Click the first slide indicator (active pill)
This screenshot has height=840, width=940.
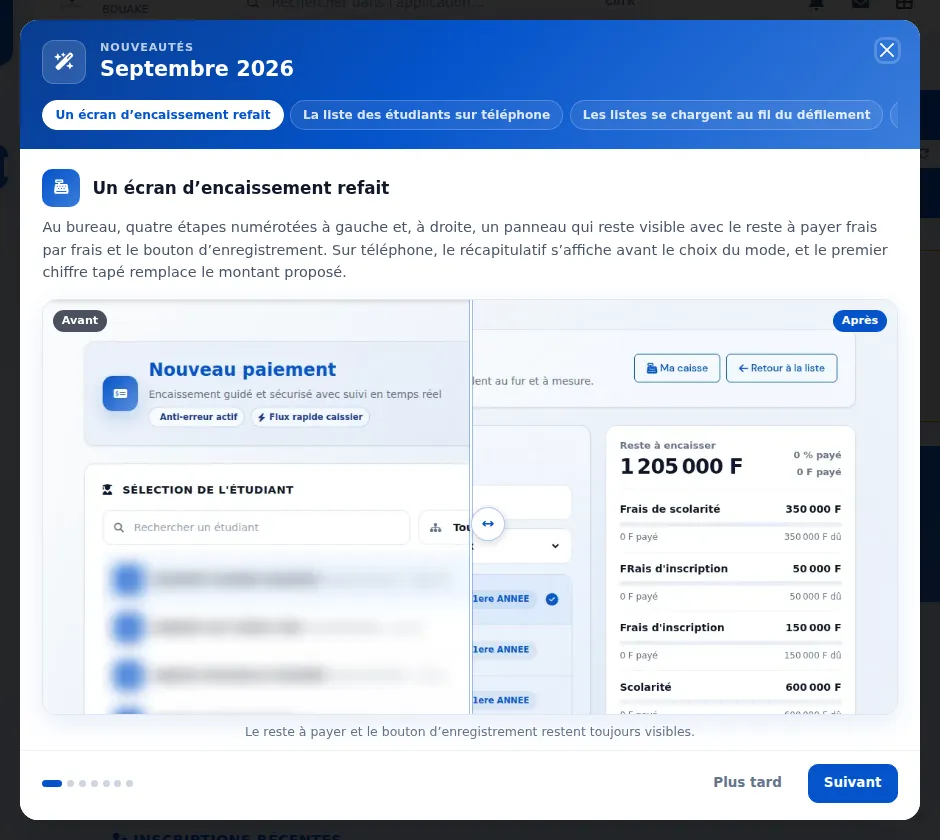(x=52, y=784)
